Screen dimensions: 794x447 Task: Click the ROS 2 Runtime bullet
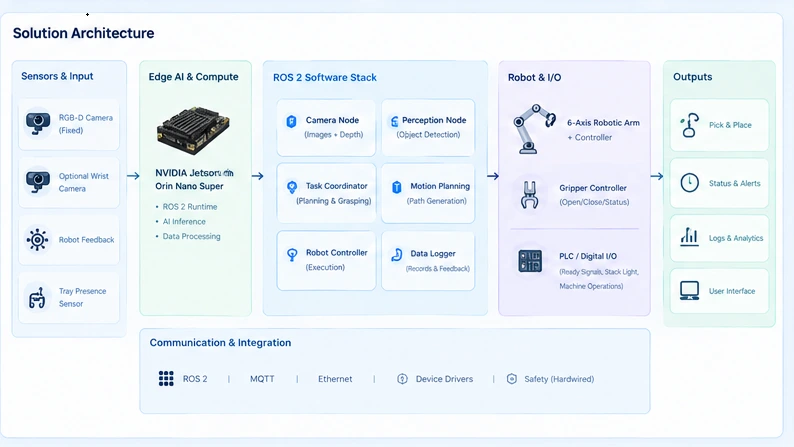pyautogui.click(x=190, y=207)
